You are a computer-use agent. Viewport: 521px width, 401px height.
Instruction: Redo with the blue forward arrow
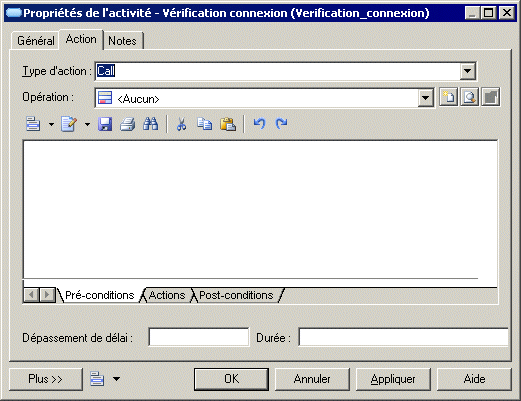pos(282,123)
